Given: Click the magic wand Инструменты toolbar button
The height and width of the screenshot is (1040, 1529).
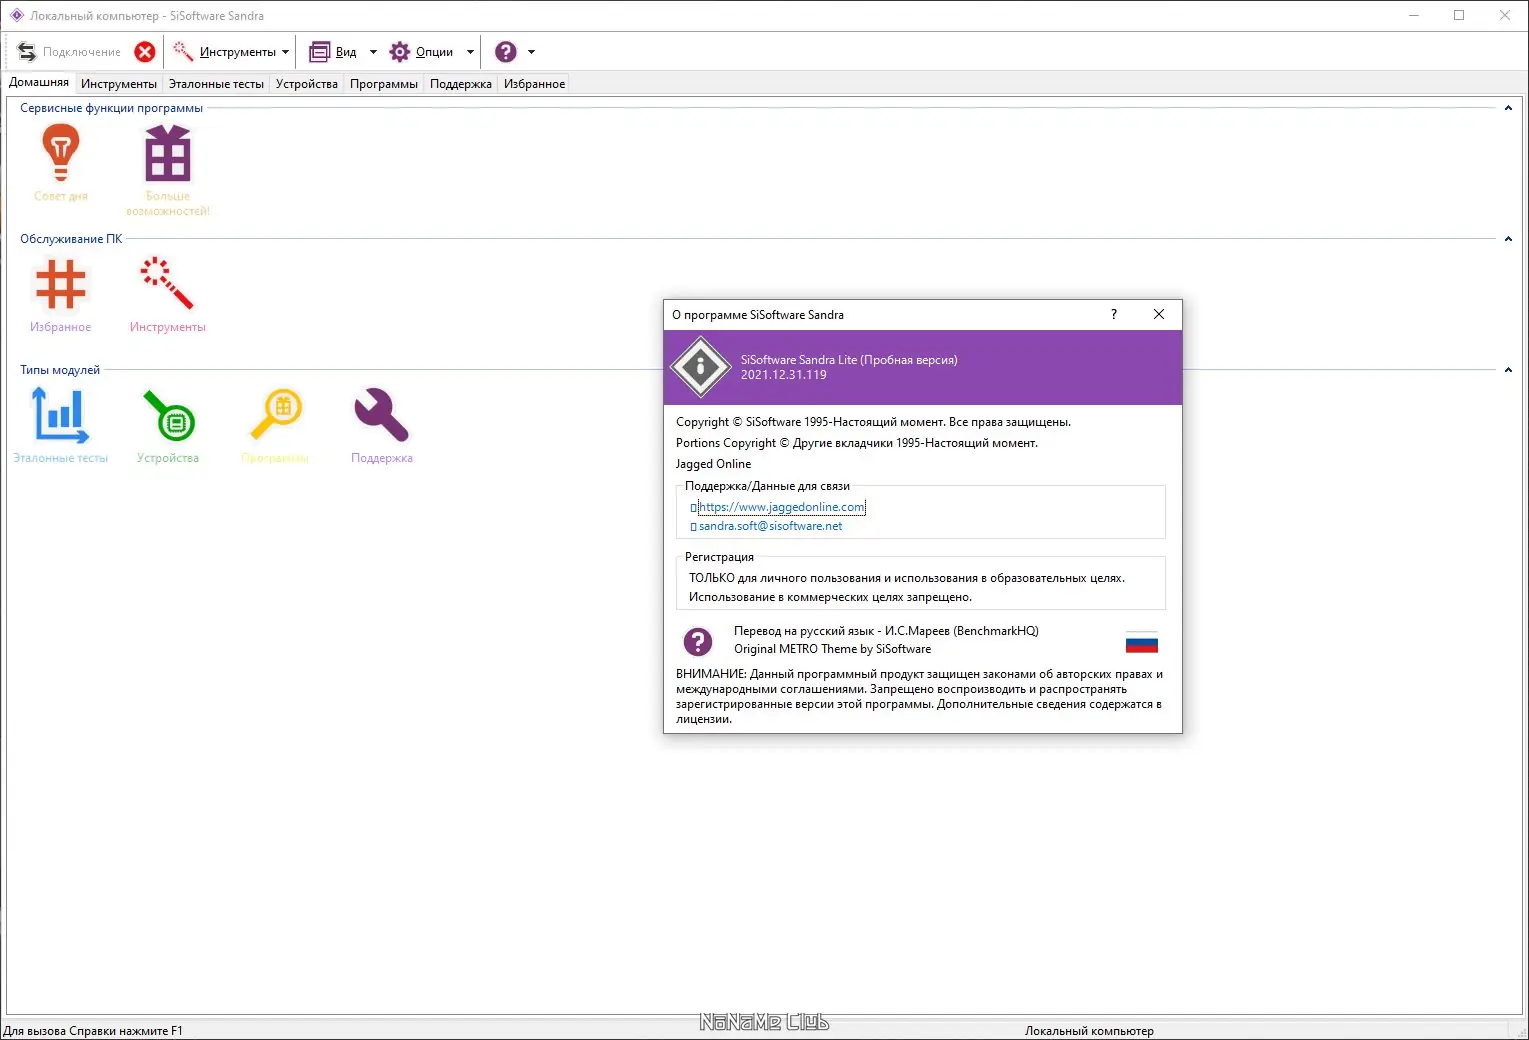Looking at the screenshot, I should [224, 52].
